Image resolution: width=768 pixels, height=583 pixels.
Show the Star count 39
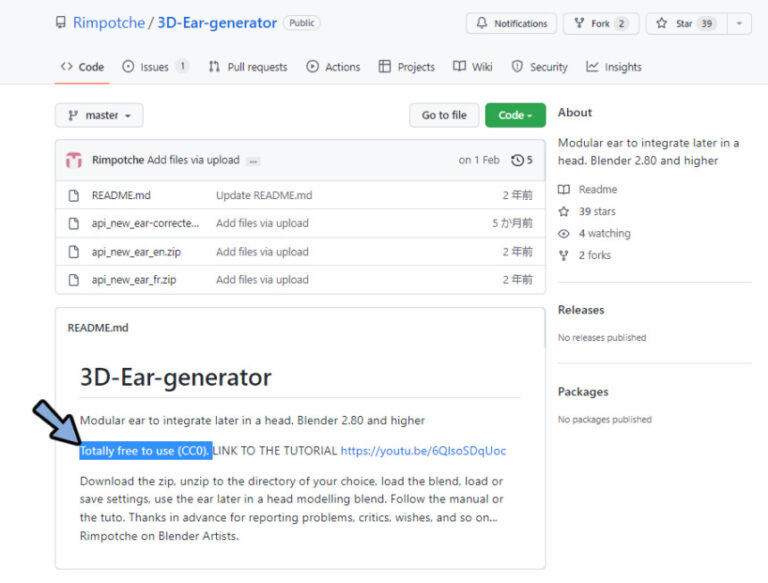706,24
